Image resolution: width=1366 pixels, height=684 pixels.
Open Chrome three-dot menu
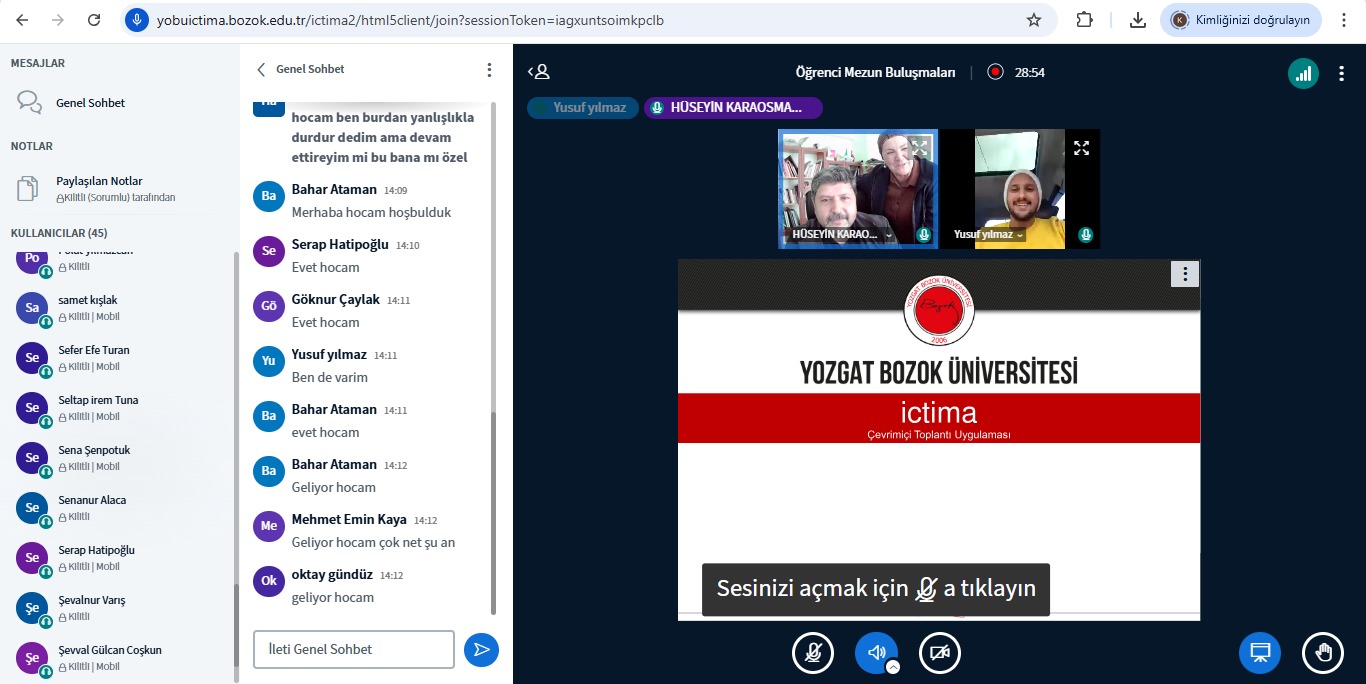pyautogui.click(x=1344, y=20)
